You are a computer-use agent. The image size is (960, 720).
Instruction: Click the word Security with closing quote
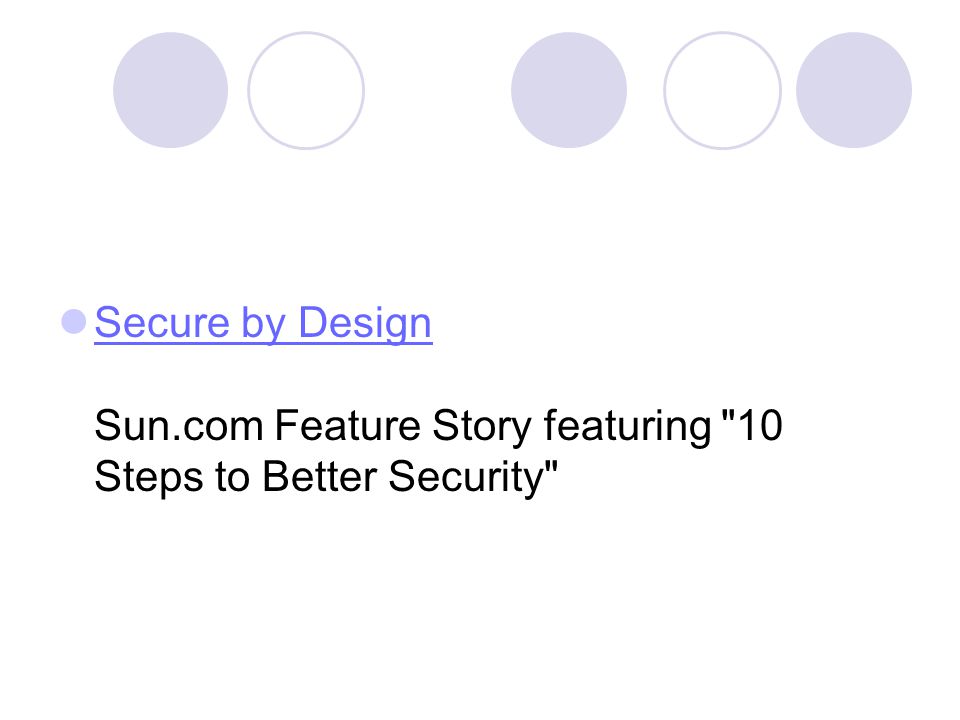[x=473, y=478]
